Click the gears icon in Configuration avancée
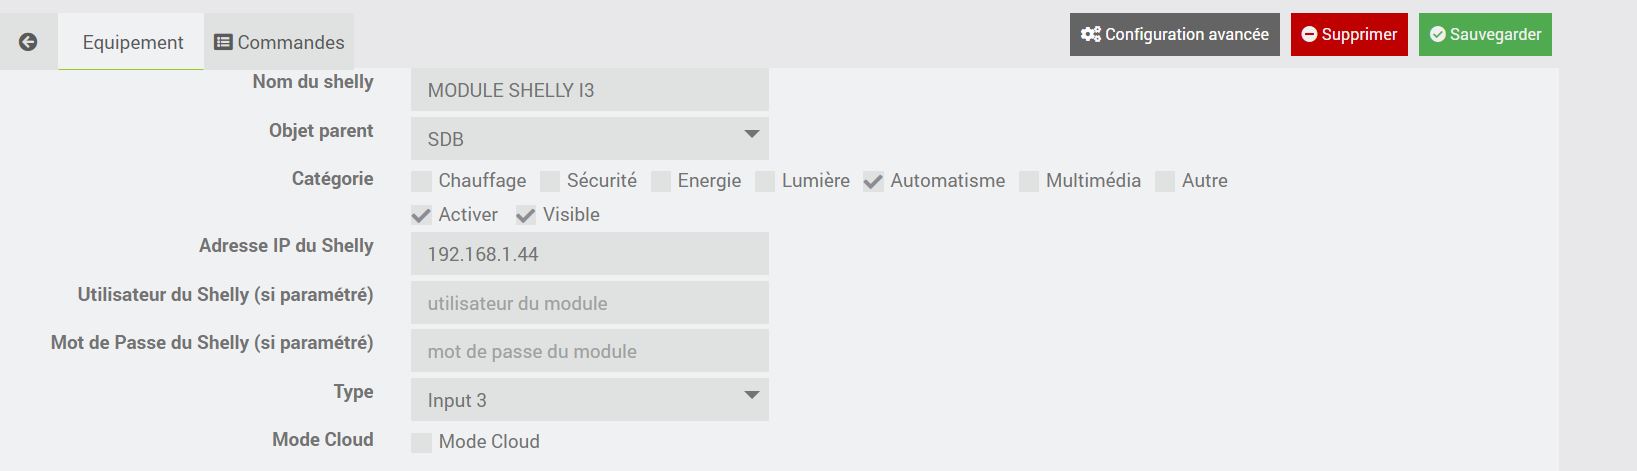1637x471 pixels. point(1091,34)
